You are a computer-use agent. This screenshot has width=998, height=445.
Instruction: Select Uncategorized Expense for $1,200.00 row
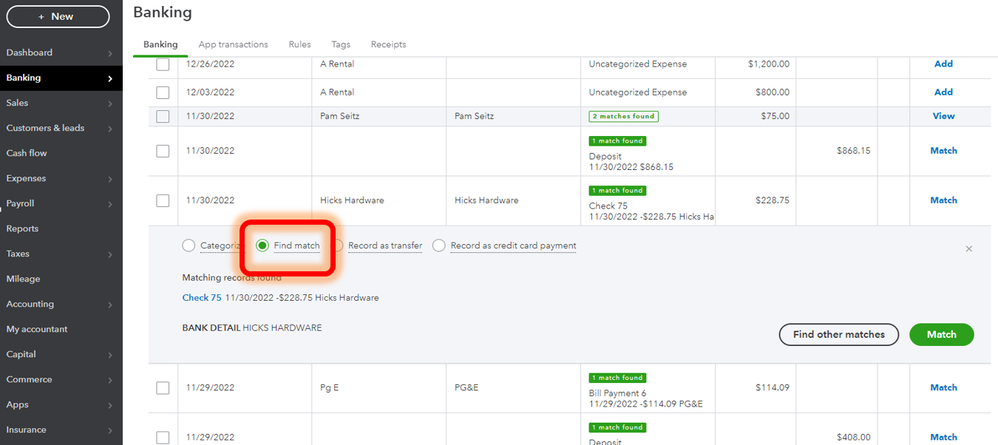637,64
